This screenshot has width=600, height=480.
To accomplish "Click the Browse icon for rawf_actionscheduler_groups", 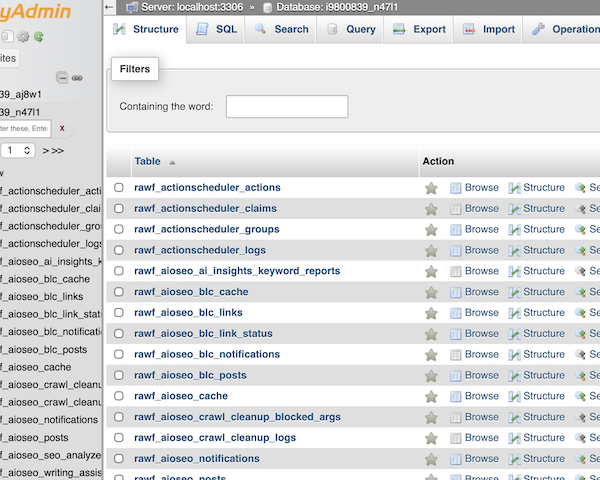I will (x=456, y=229).
